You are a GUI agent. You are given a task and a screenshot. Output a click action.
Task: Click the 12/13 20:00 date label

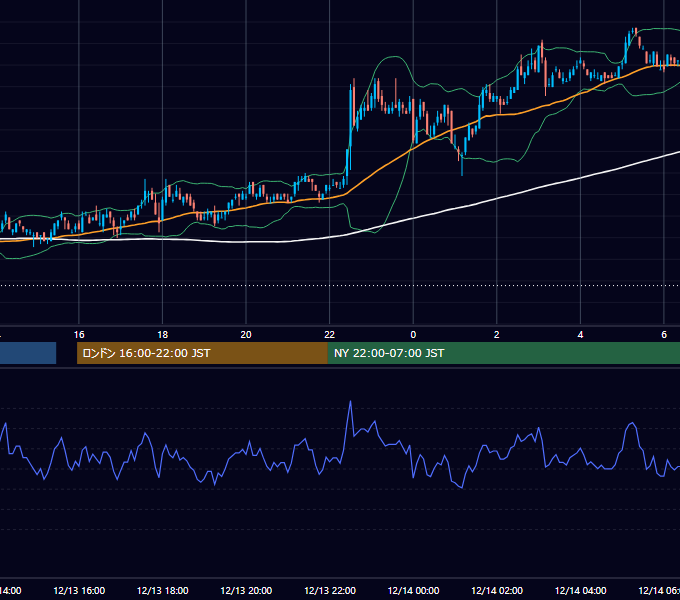246,590
